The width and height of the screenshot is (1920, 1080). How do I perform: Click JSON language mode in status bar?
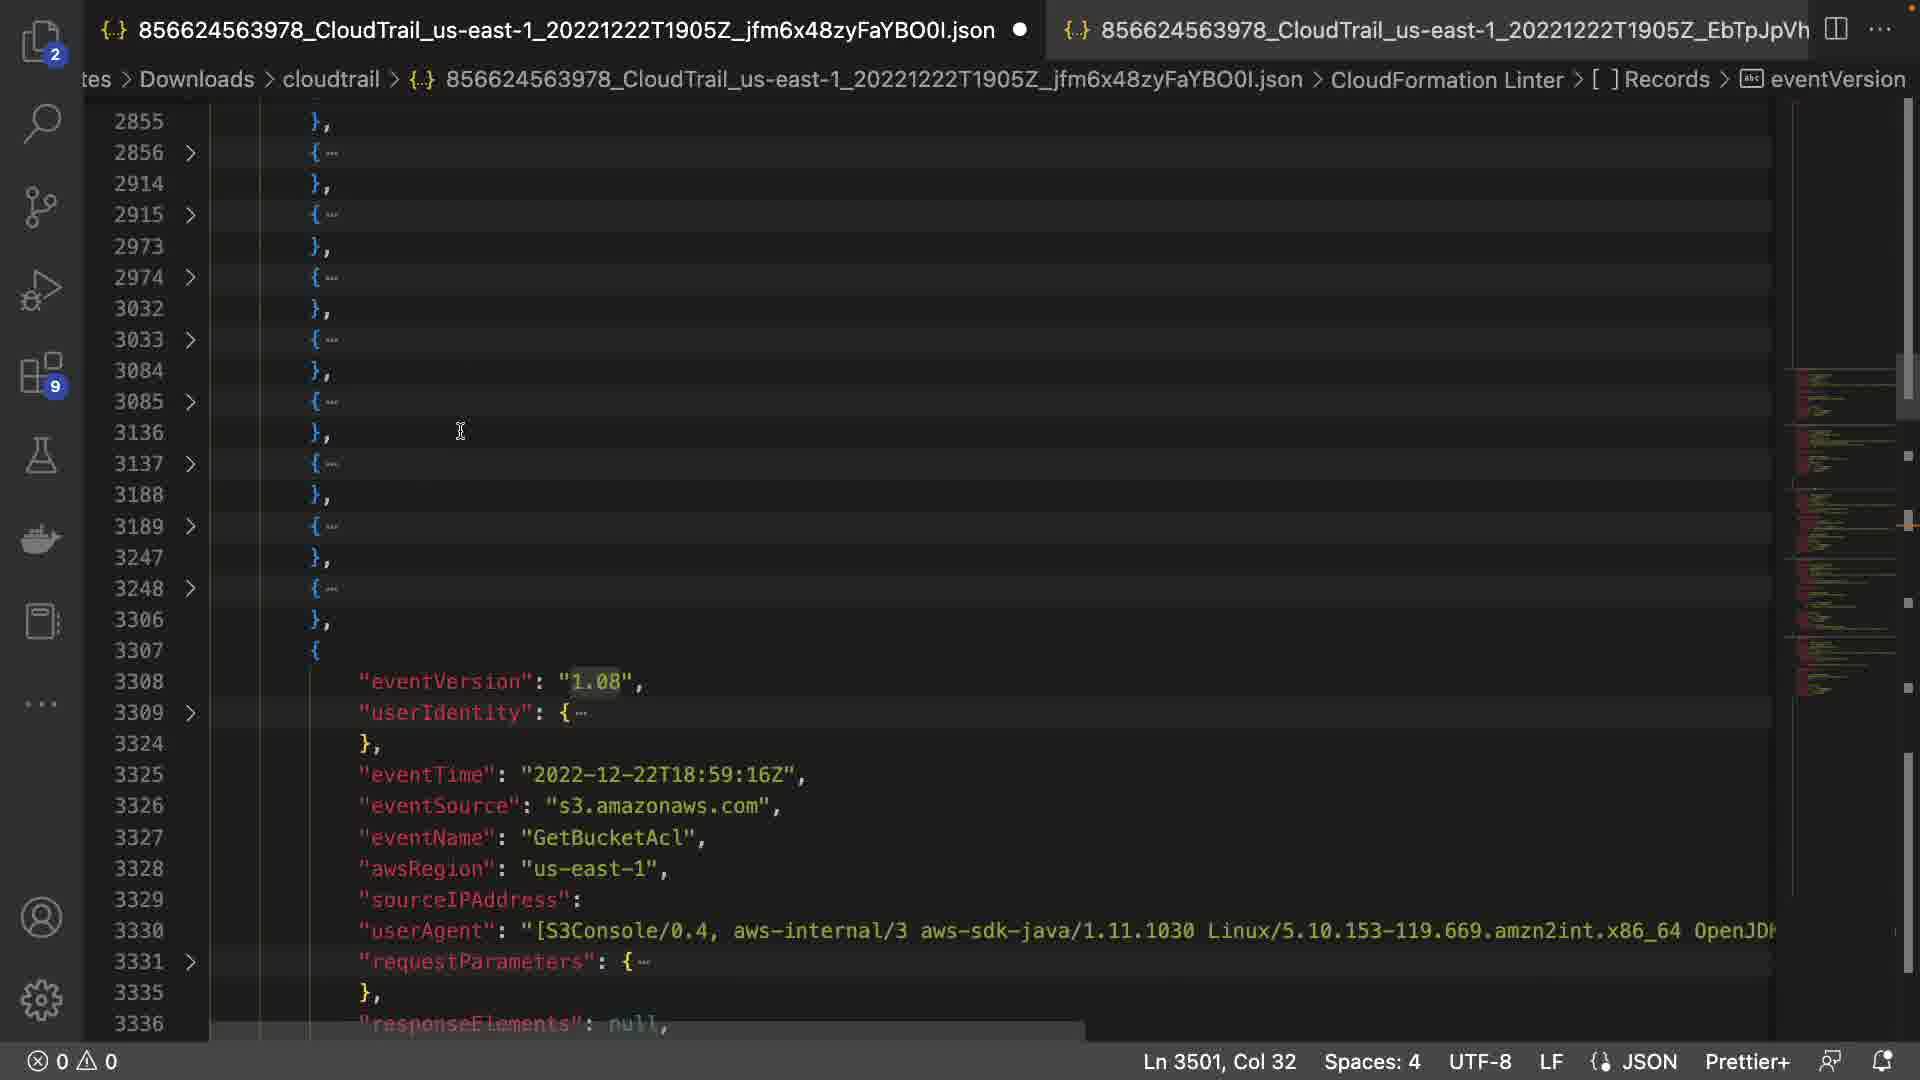[x=1648, y=1061]
